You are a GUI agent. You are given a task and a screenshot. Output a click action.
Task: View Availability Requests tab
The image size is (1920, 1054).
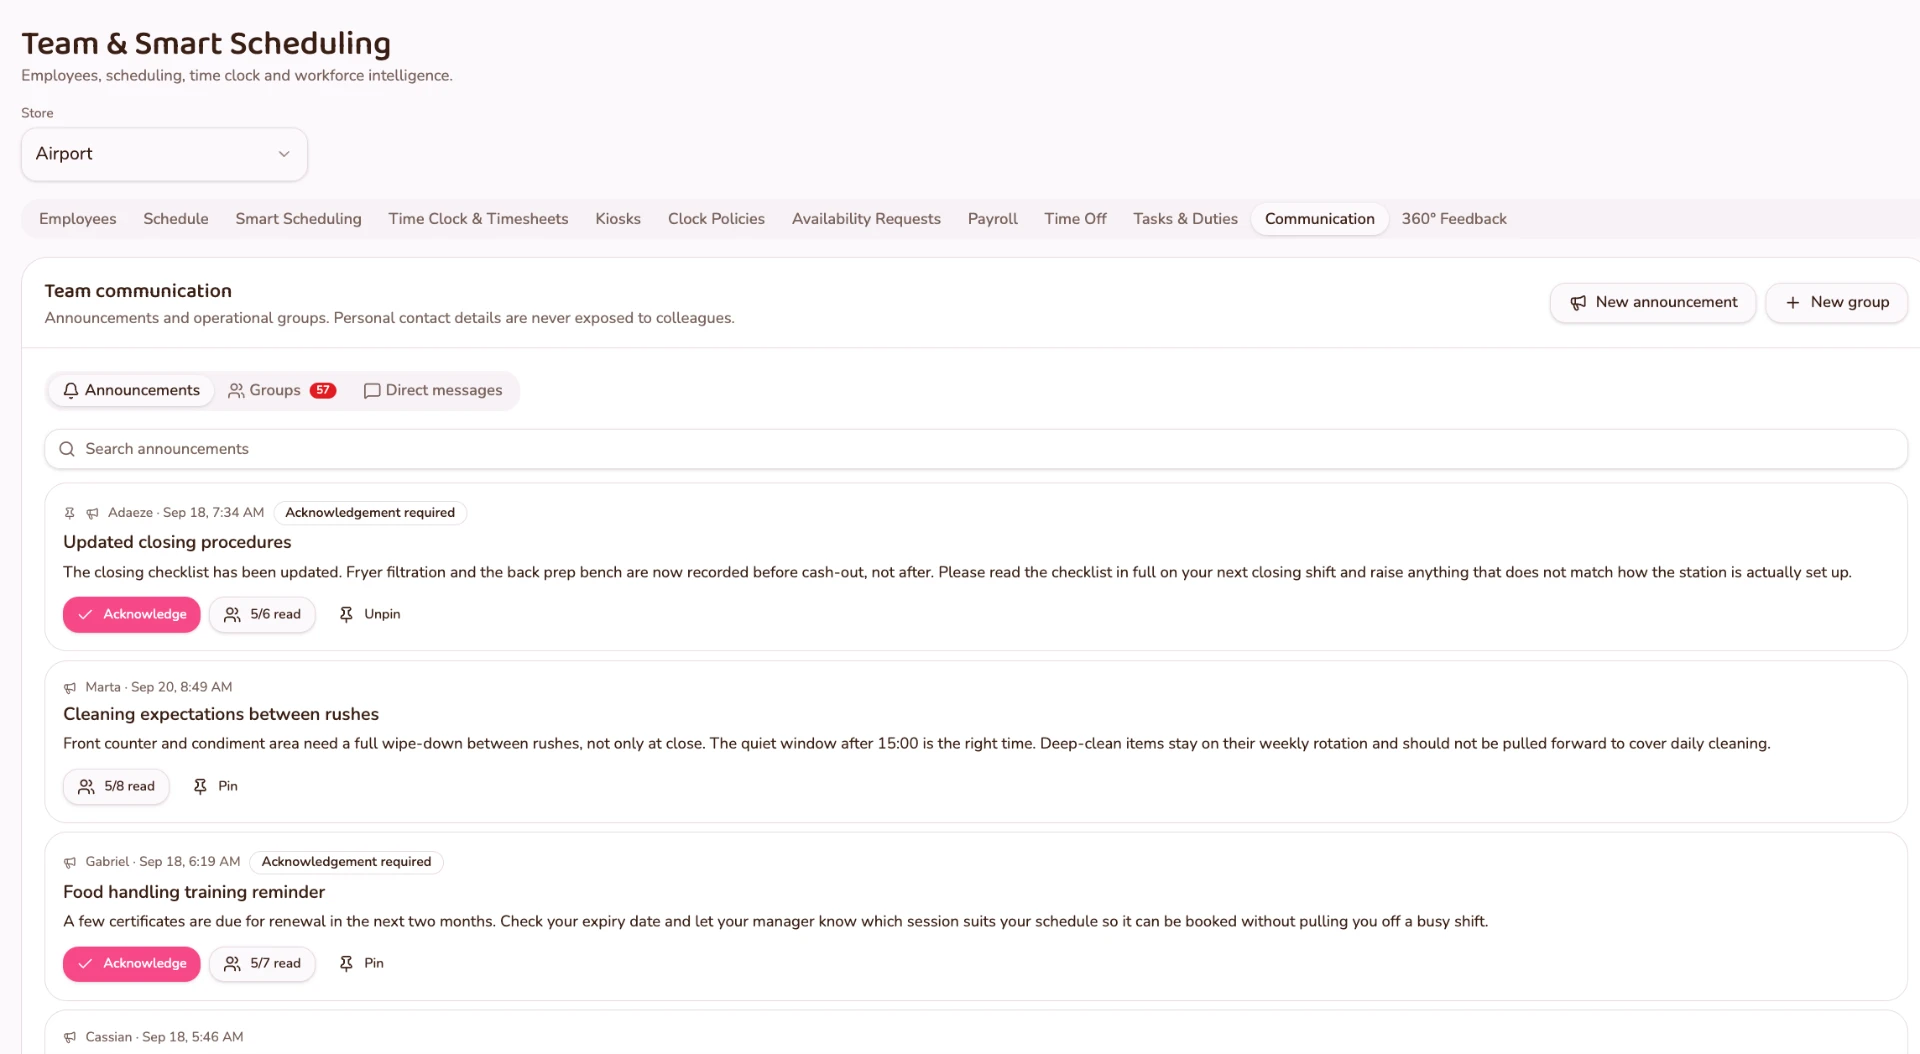point(867,219)
